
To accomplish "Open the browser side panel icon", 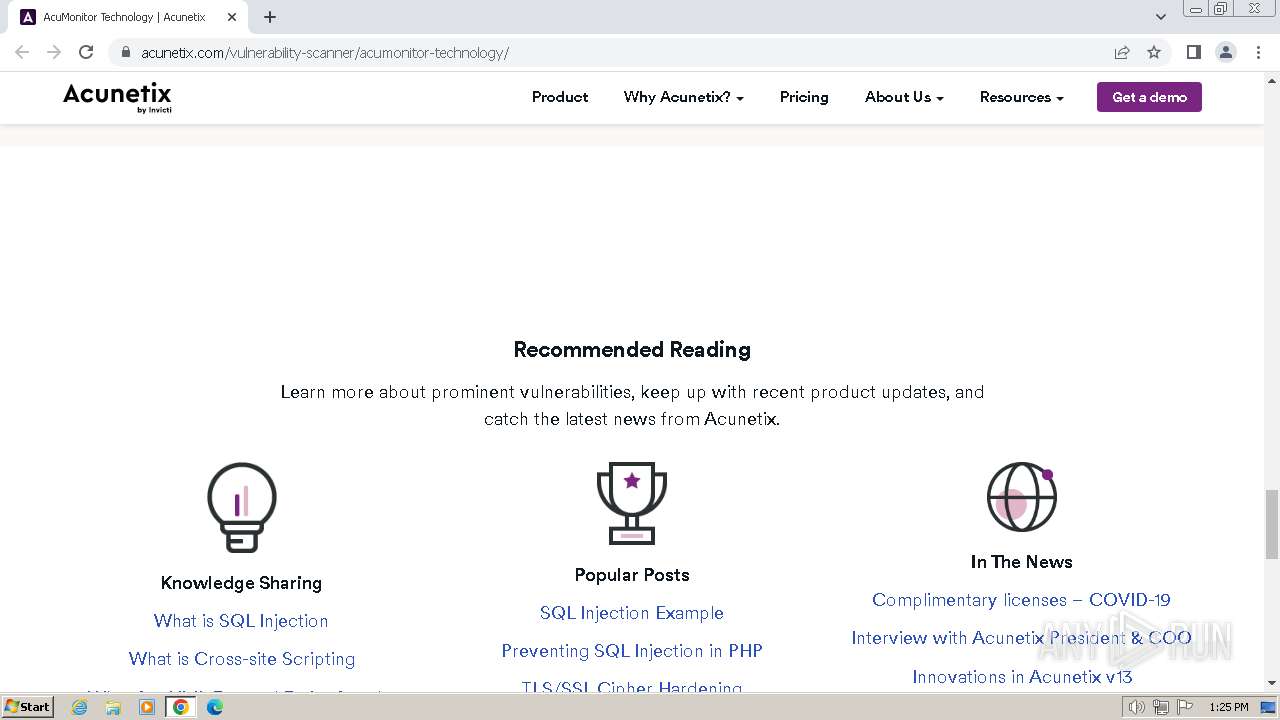I will [1194, 52].
